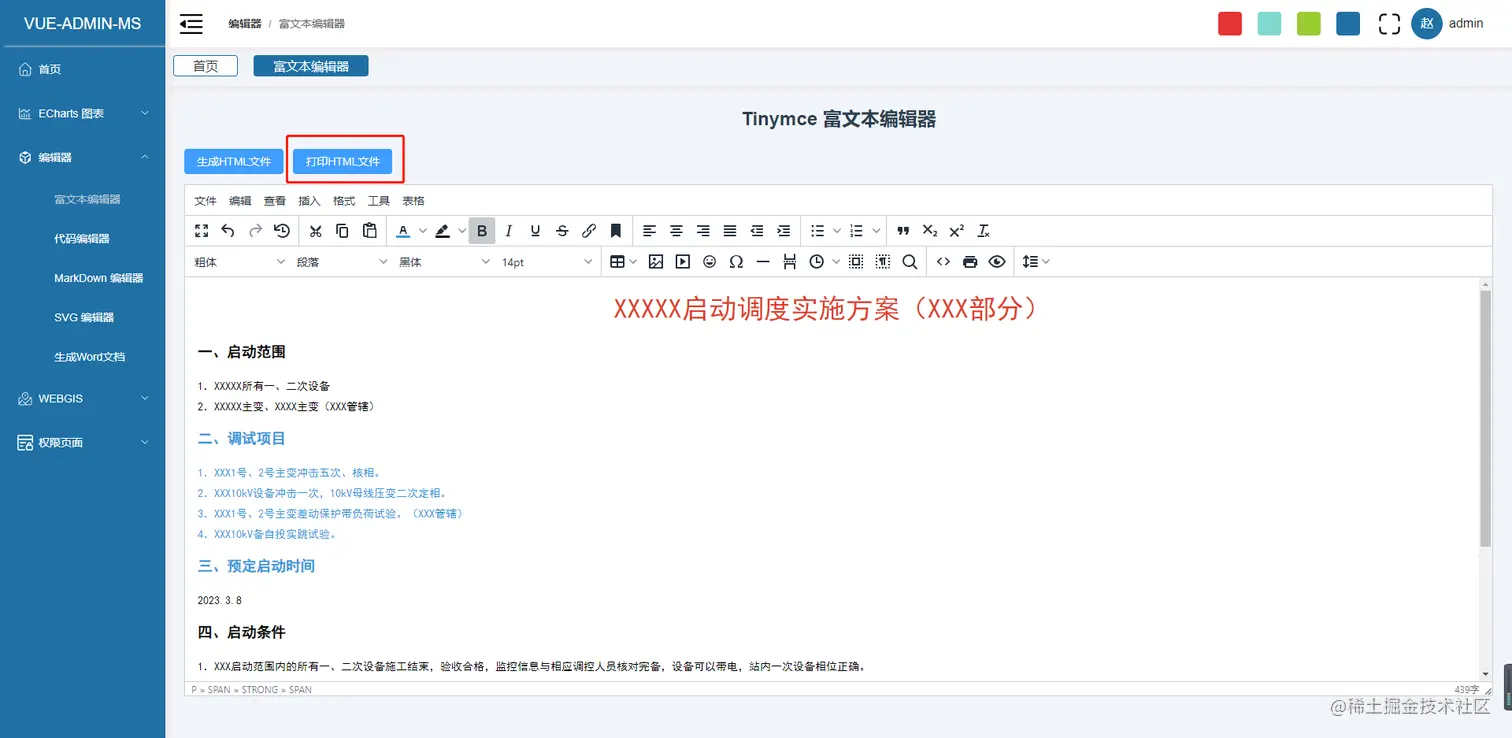Screen dimensions: 1512x738
Task: Open font size dropdown showing 14pt
Action: [547, 262]
